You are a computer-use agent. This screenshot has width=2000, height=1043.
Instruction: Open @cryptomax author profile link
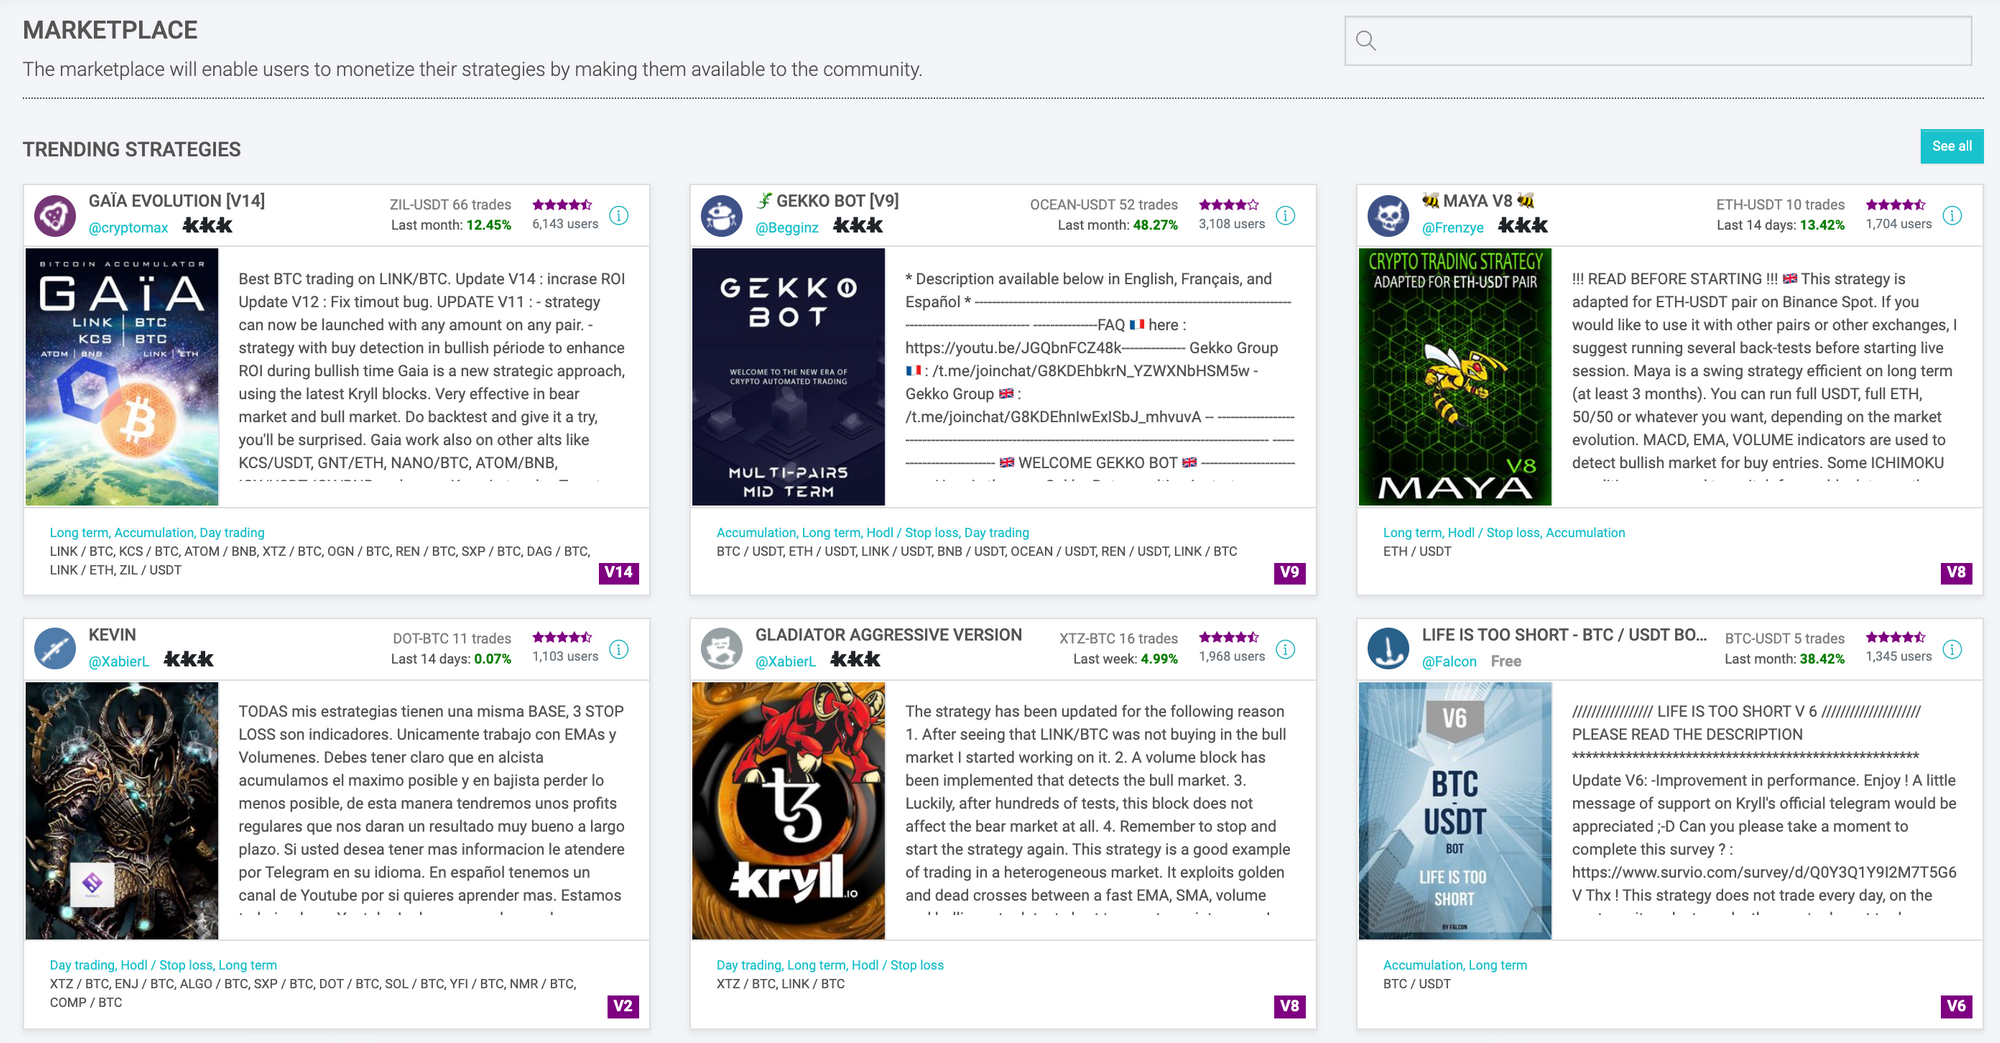tap(128, 228)
